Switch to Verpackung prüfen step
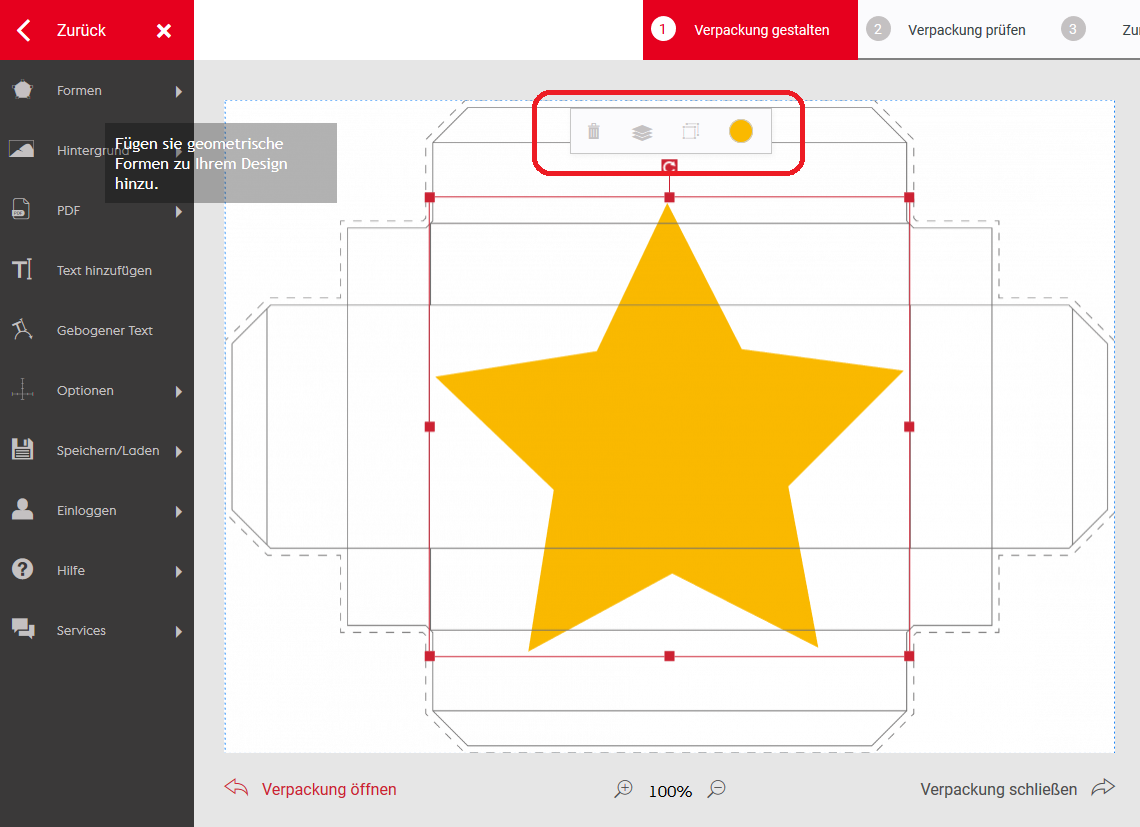 [965, 30]
